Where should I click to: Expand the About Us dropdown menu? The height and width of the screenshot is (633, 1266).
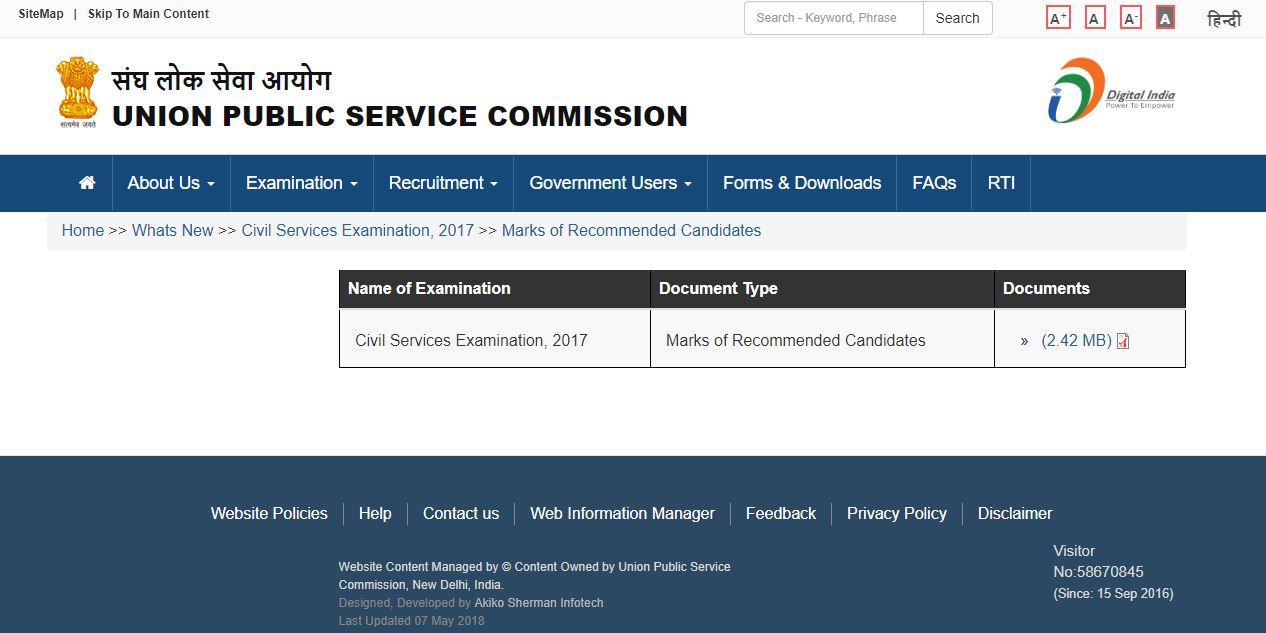pyautogui.click(x=171, y=183)
